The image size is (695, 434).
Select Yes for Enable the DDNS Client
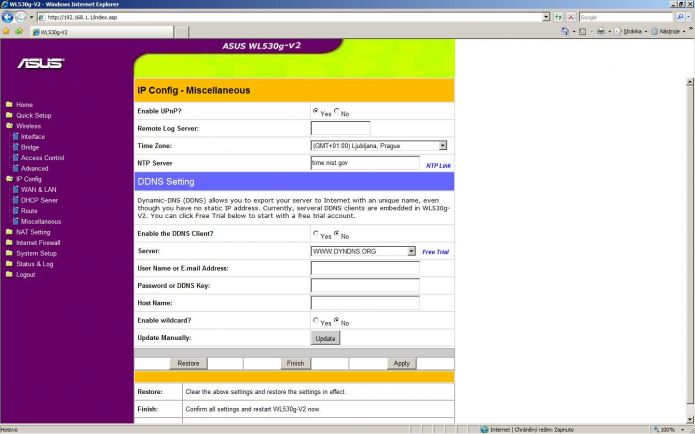point(316,233)
